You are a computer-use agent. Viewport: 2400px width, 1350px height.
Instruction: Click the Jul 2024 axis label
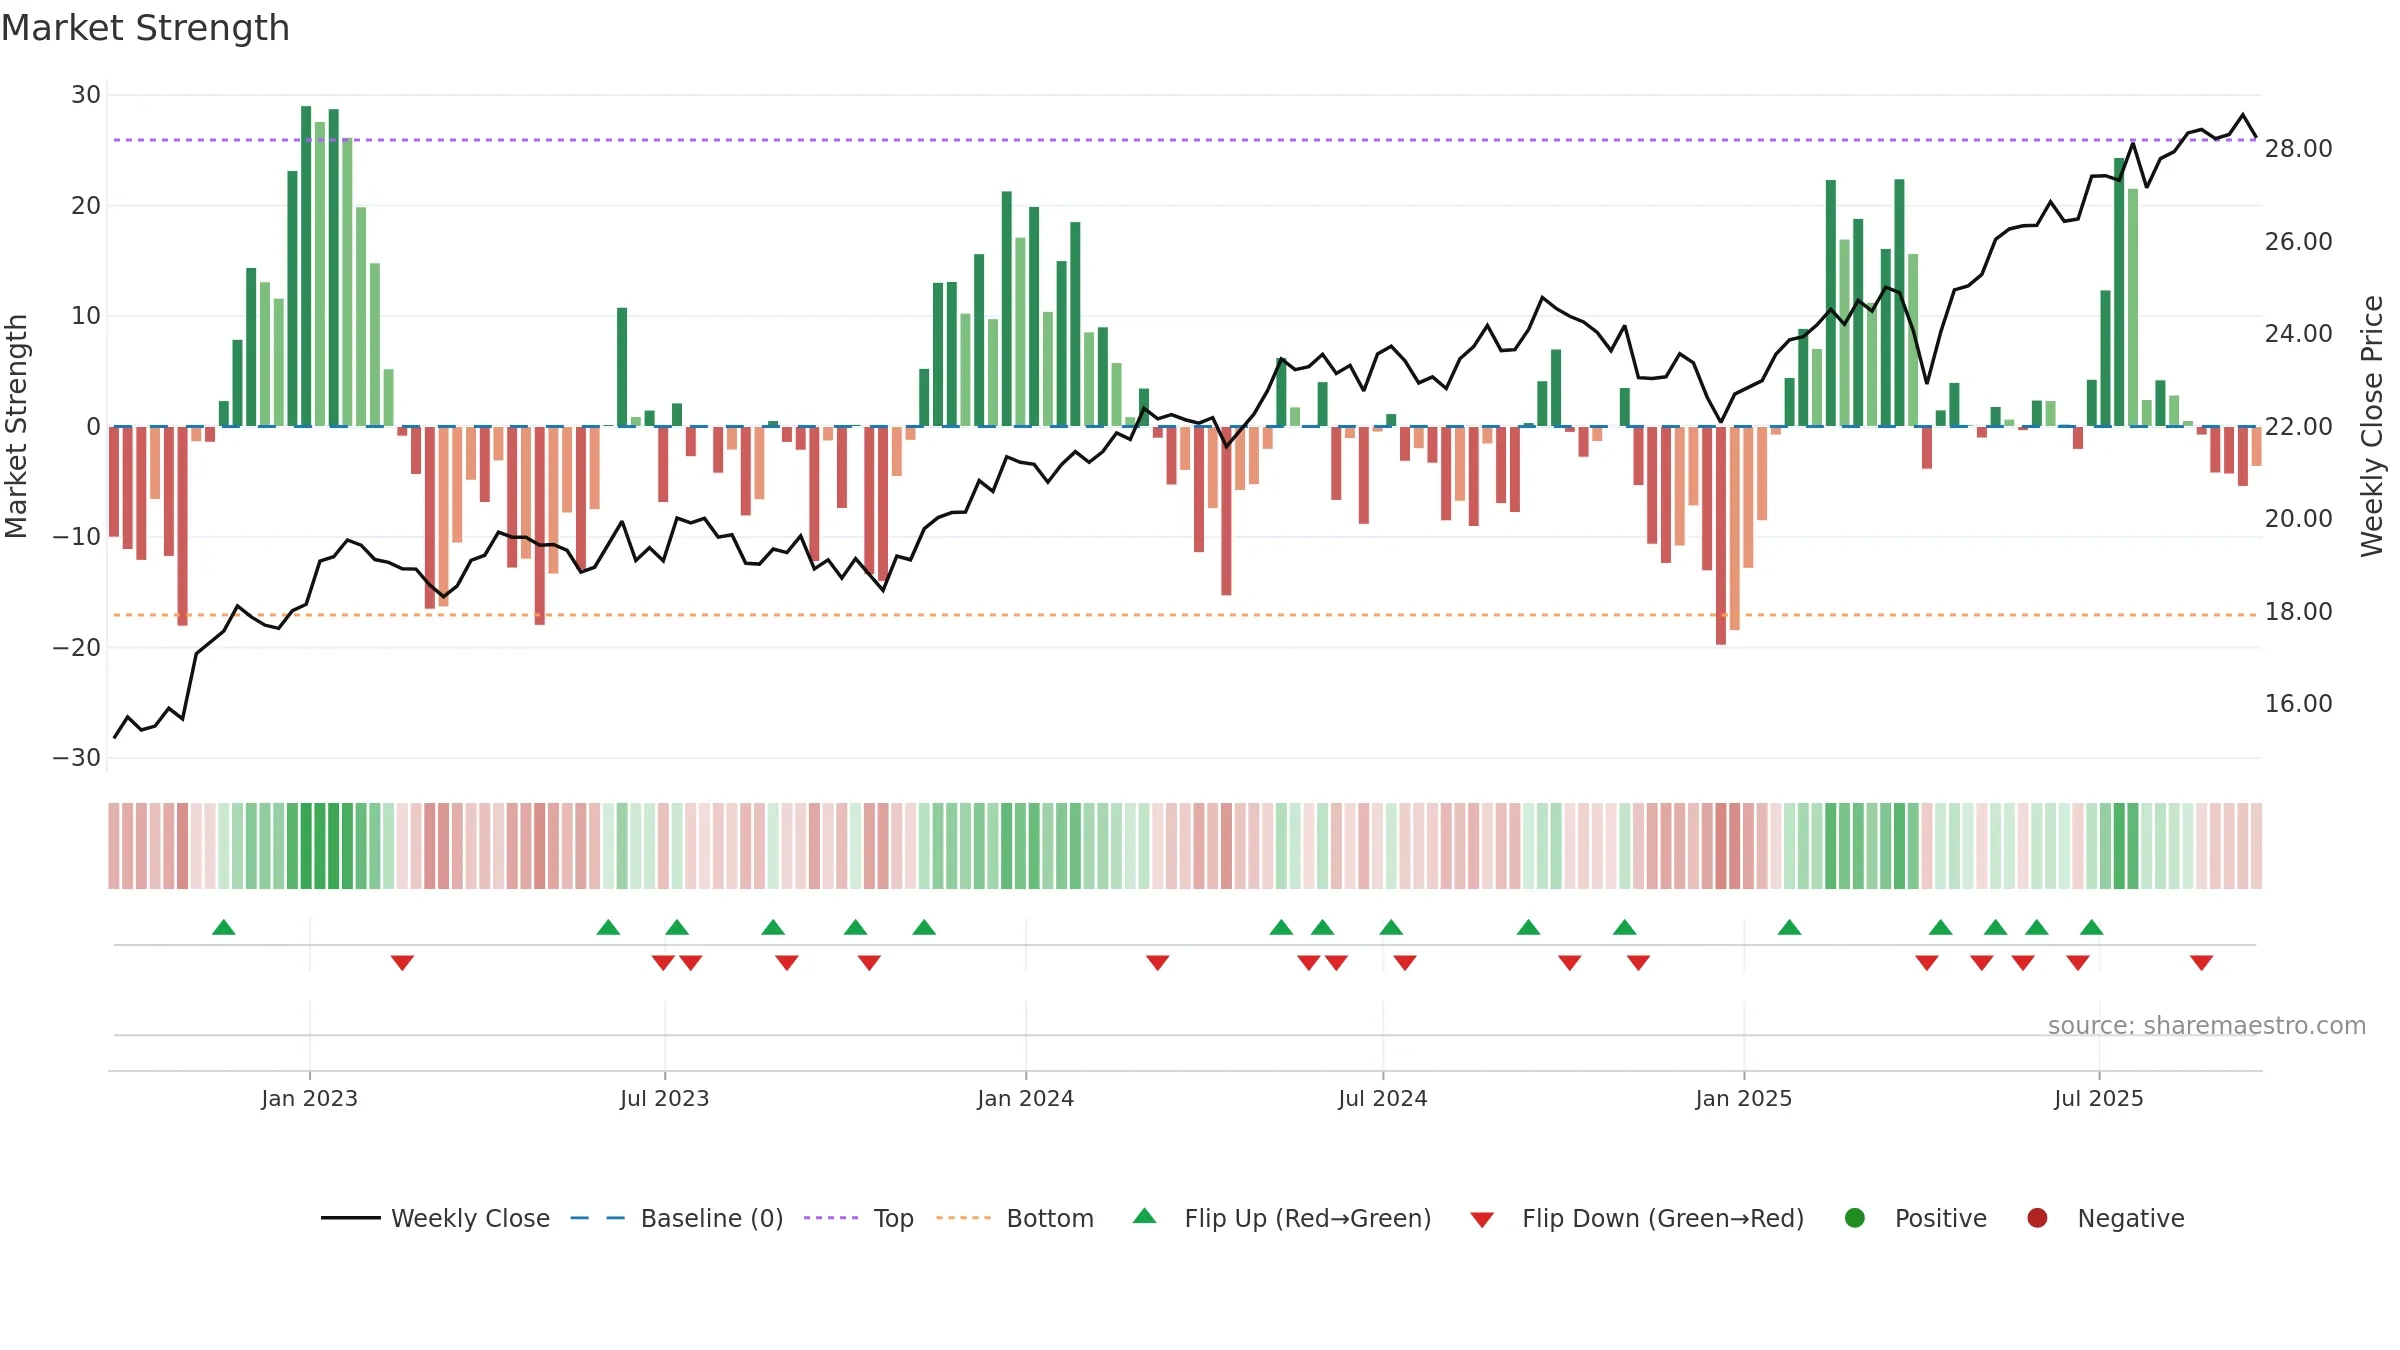[1383, 1099]
